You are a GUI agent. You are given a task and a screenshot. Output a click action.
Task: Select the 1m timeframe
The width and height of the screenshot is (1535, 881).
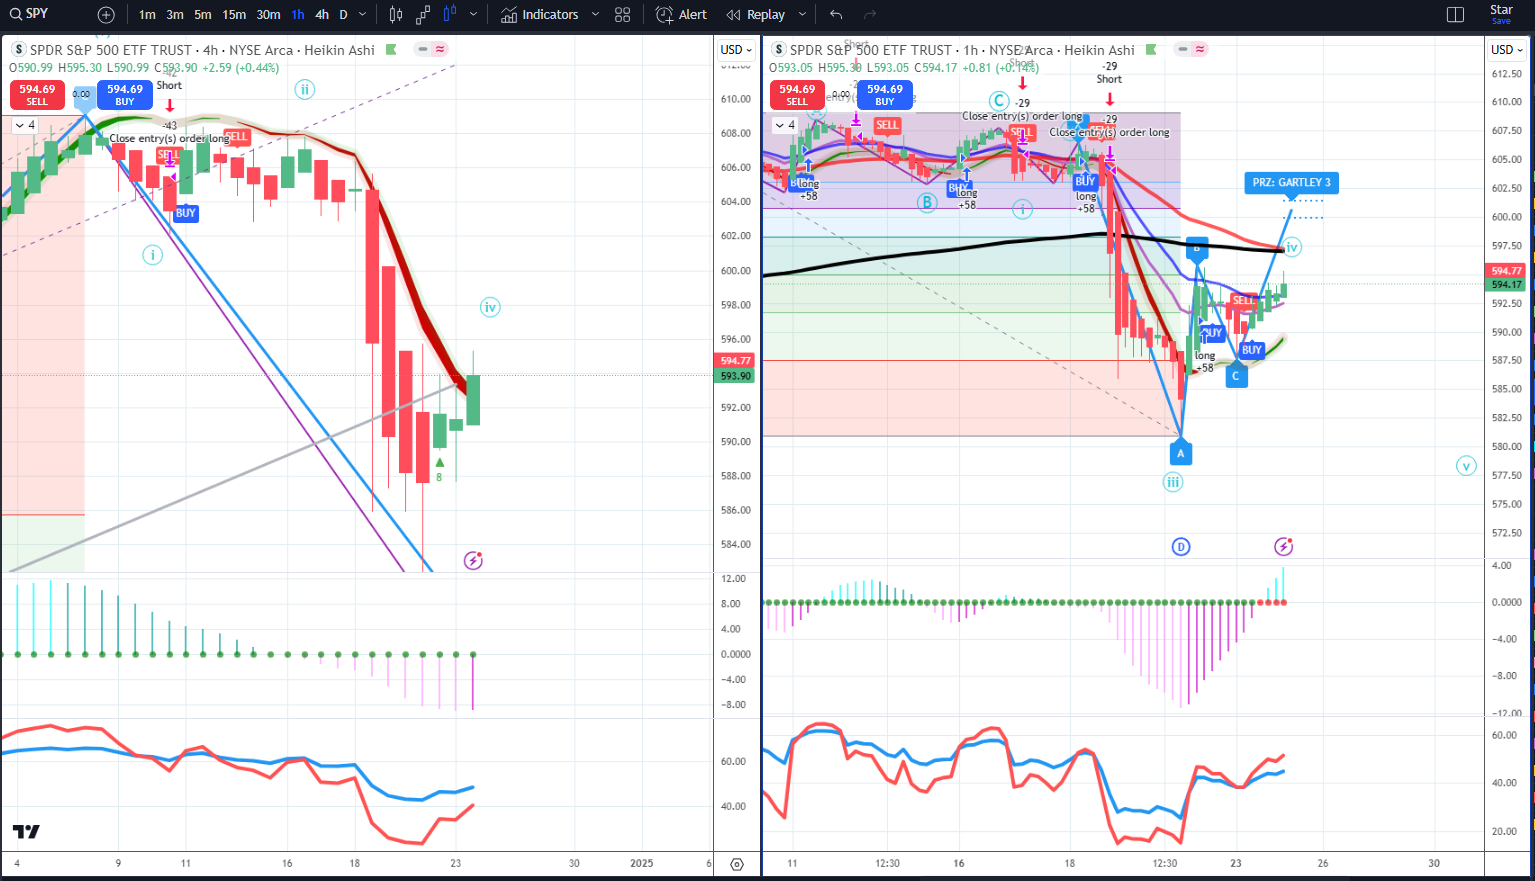click(x=147, y=15)
